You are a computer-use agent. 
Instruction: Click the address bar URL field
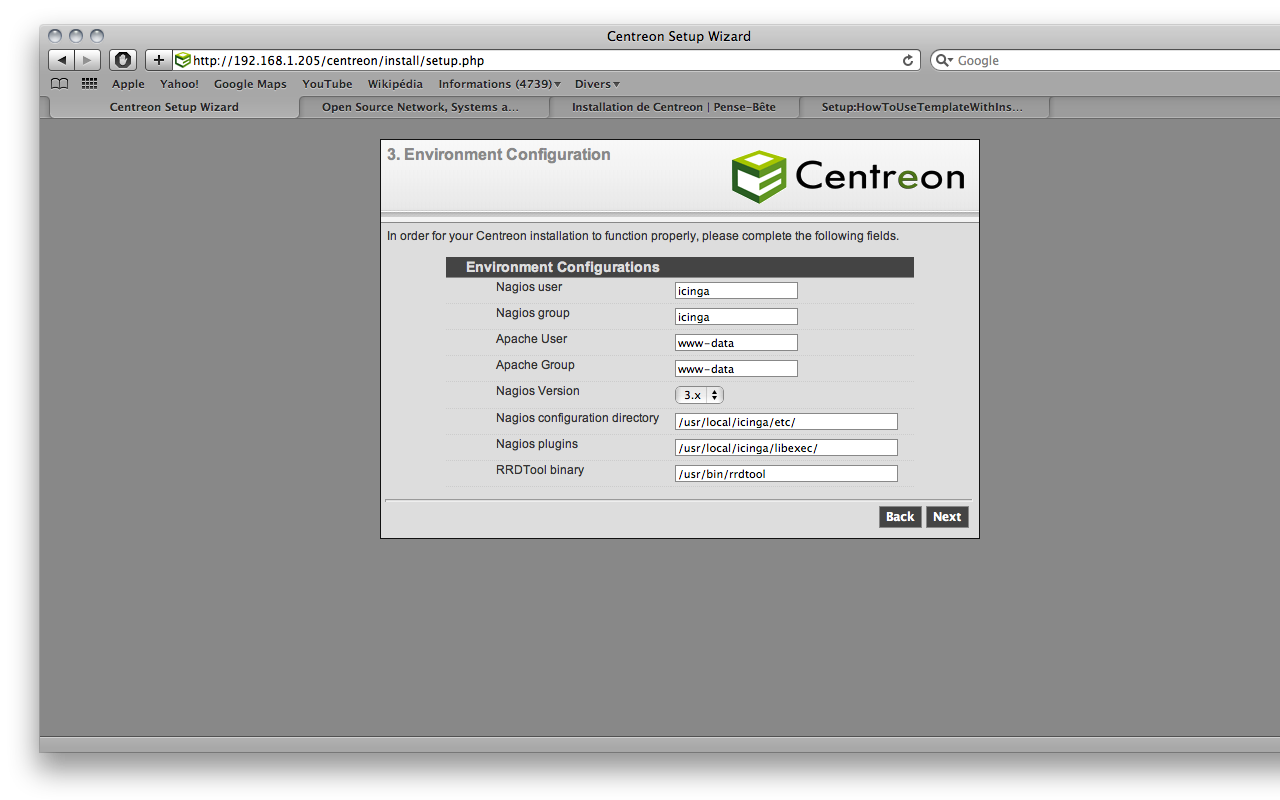pos(545,60)
